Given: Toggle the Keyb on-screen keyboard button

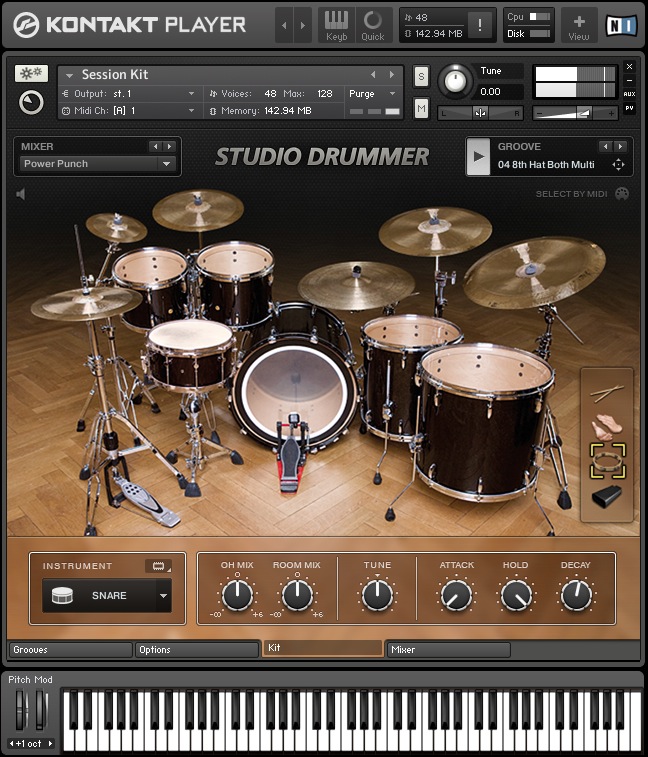Looking at the screenshot, I should (336, 25).
